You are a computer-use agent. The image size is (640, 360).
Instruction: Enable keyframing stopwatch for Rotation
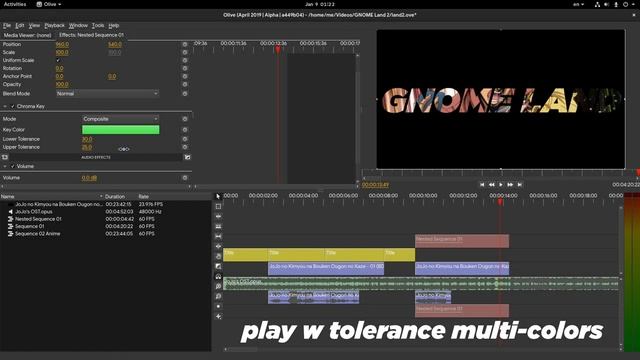tap(185, 68)
